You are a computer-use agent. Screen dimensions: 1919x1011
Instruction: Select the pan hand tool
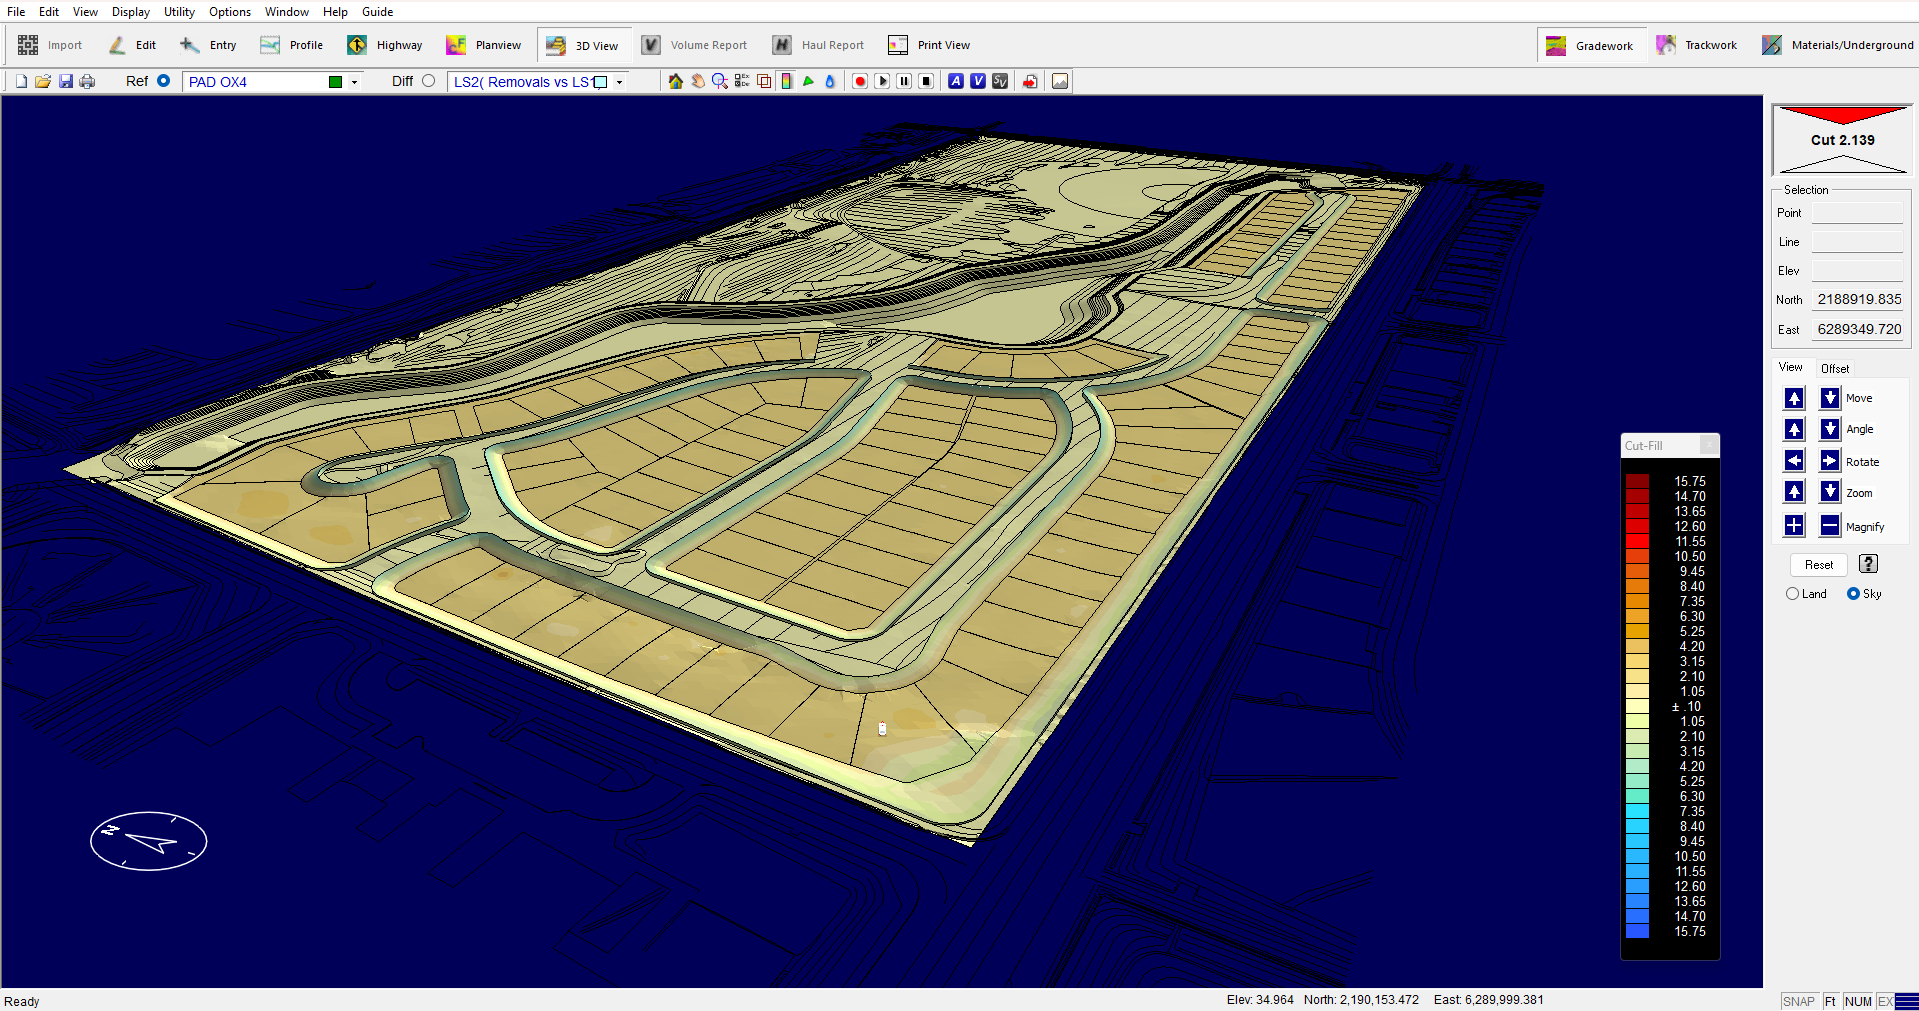click(x=698, y=82)
